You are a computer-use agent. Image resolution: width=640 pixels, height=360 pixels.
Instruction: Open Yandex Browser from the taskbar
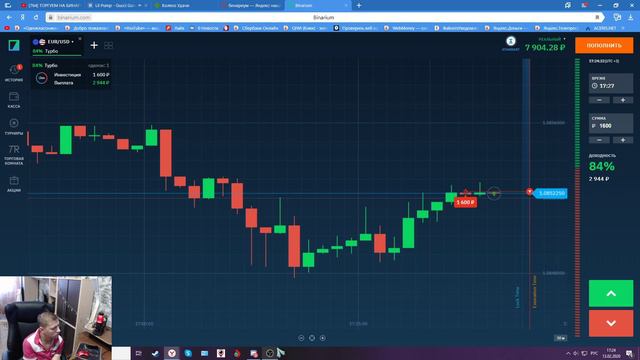coord(172,353)
